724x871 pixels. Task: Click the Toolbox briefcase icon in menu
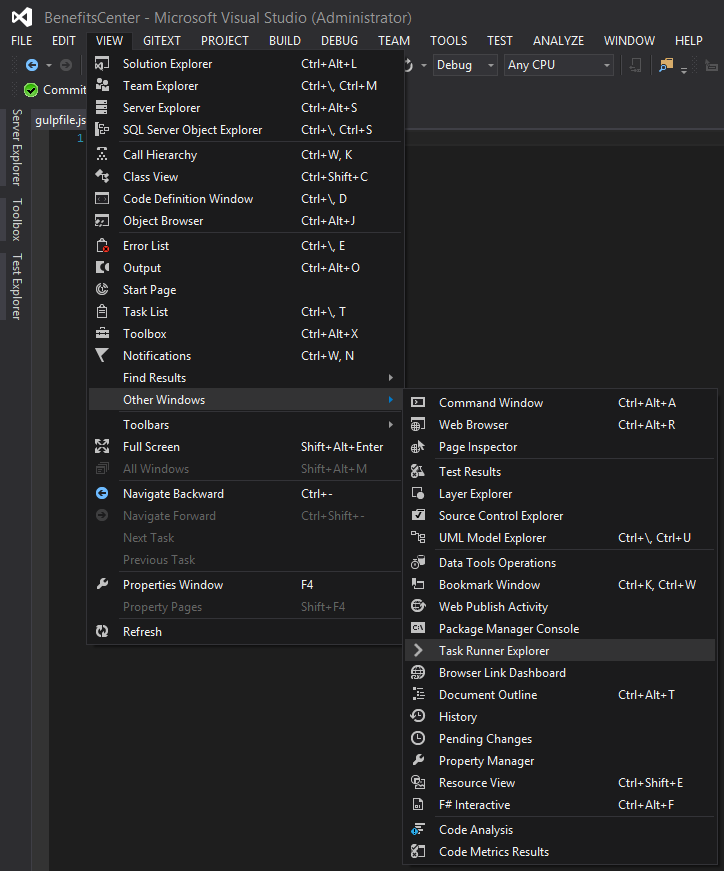[102, 333]
